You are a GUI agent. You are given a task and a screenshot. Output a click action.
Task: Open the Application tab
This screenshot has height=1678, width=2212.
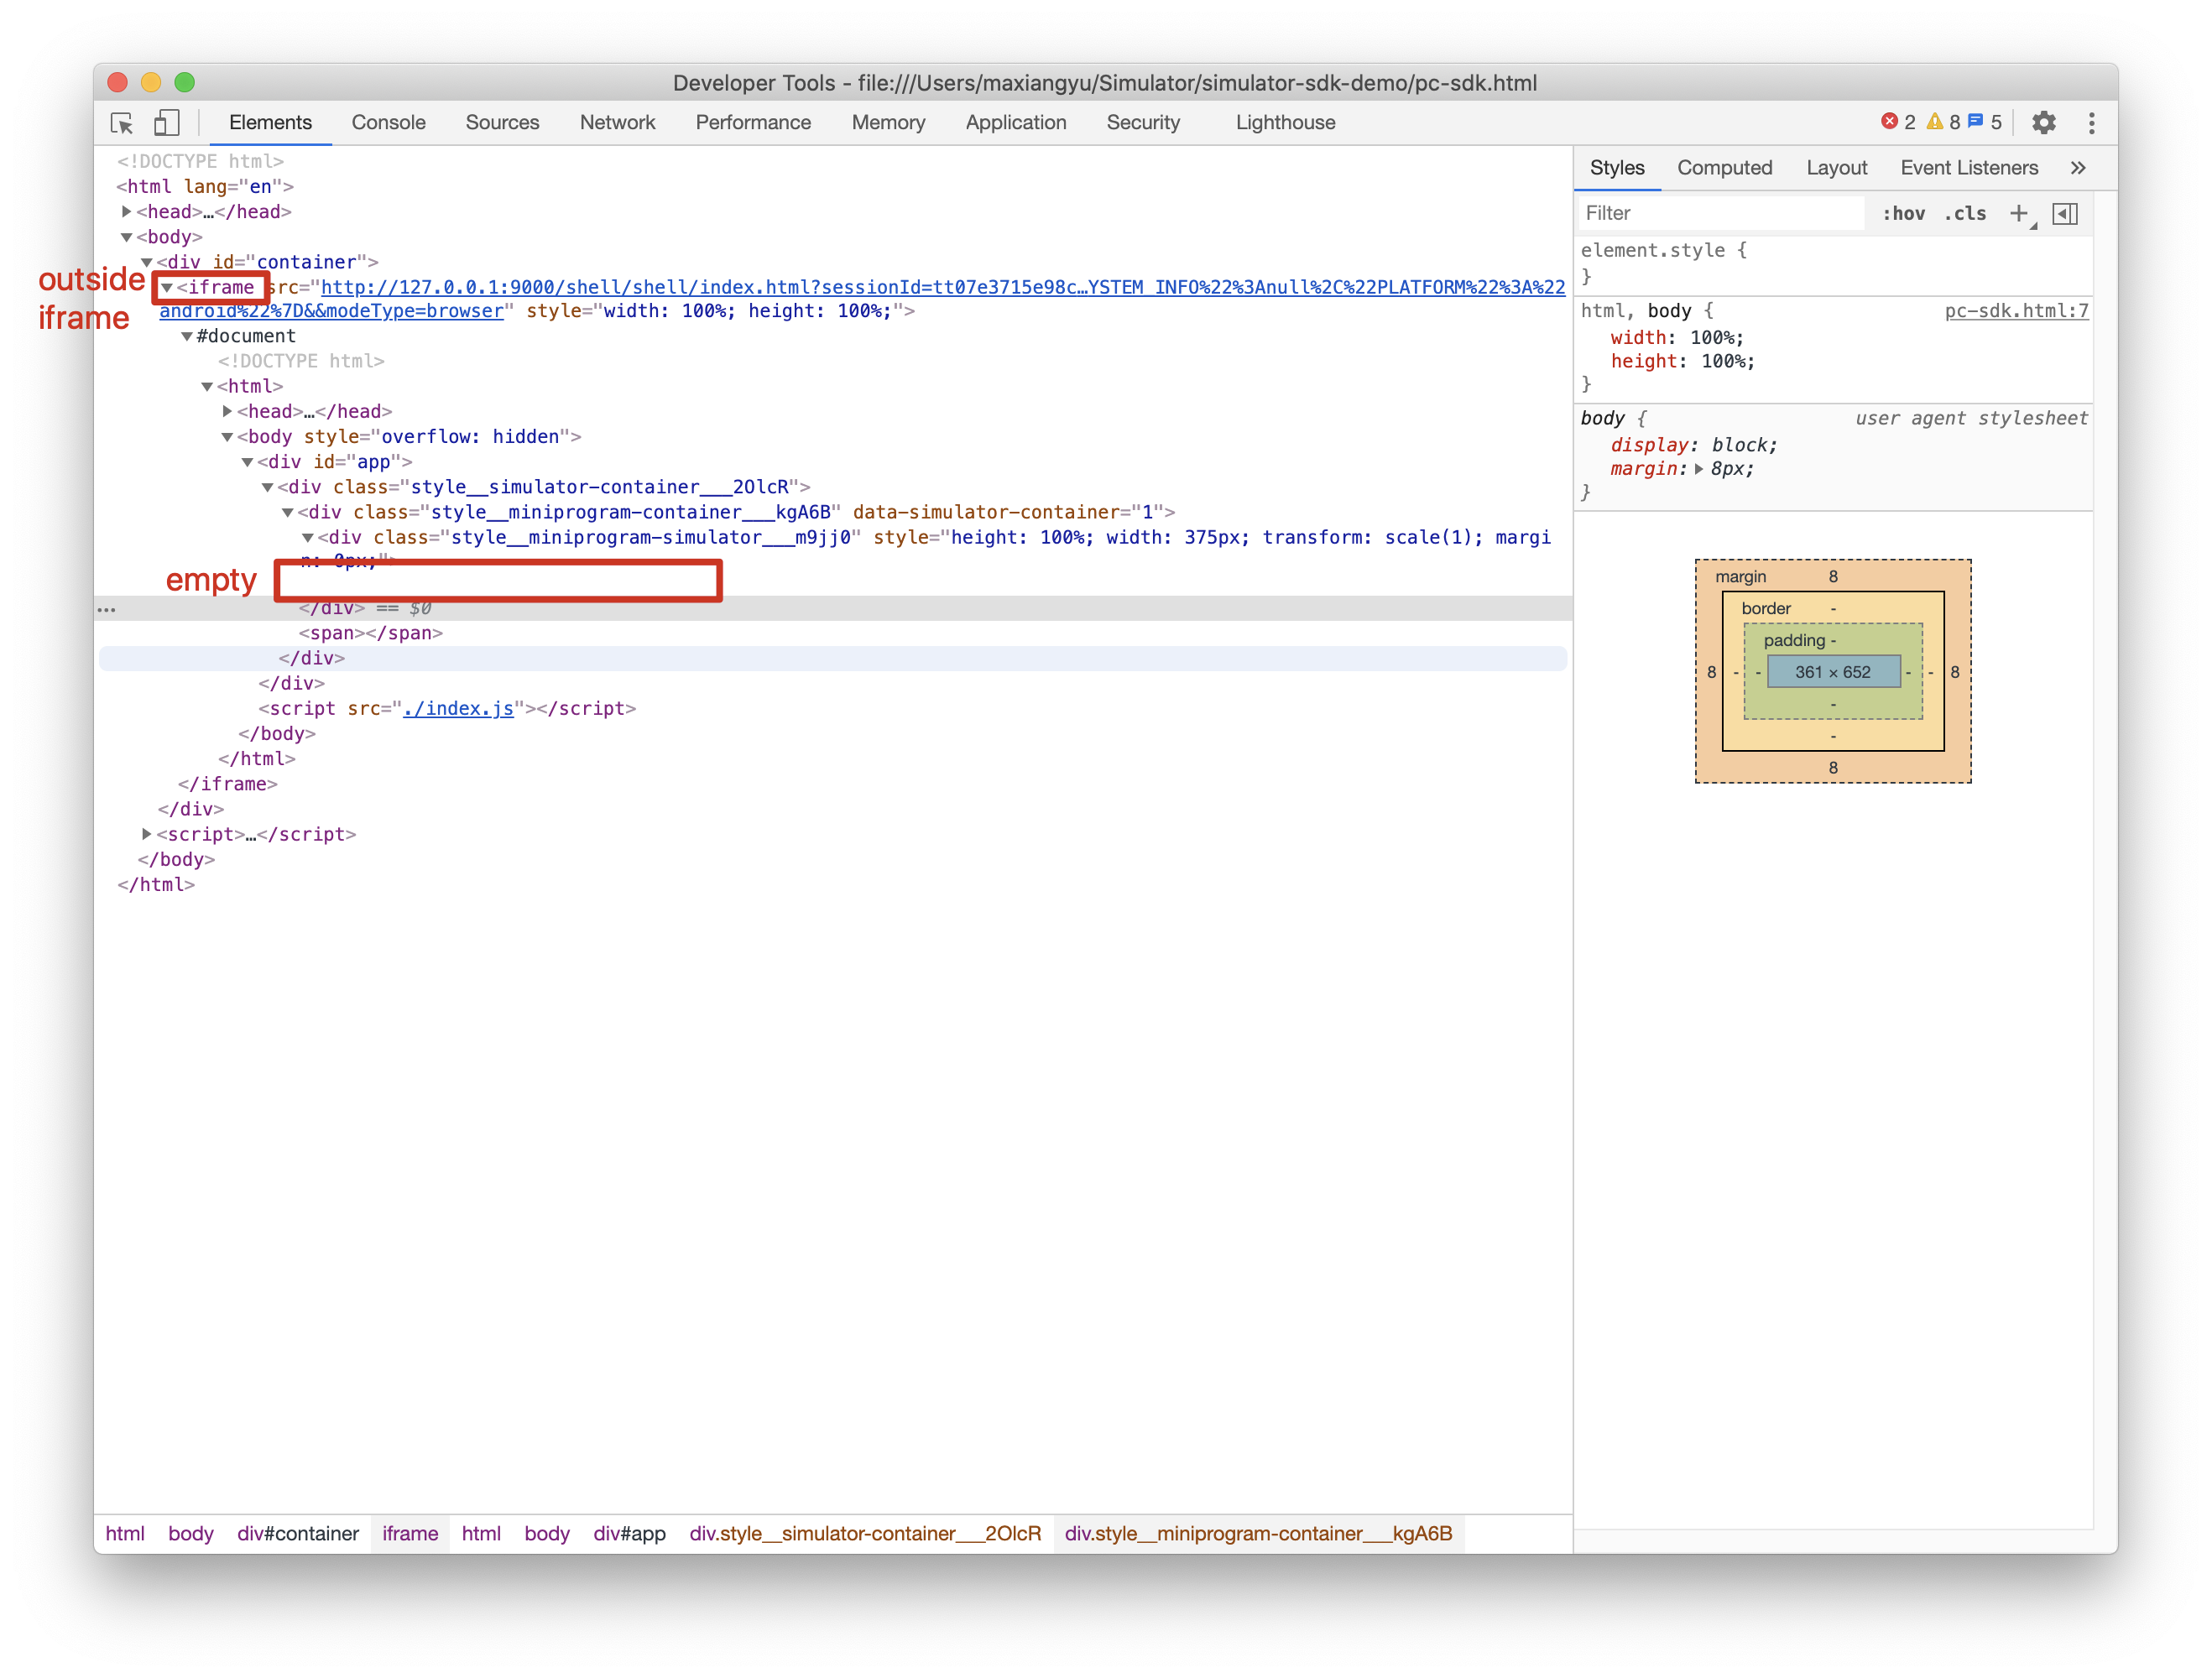pyautogui.click(x=1016, y=122)
